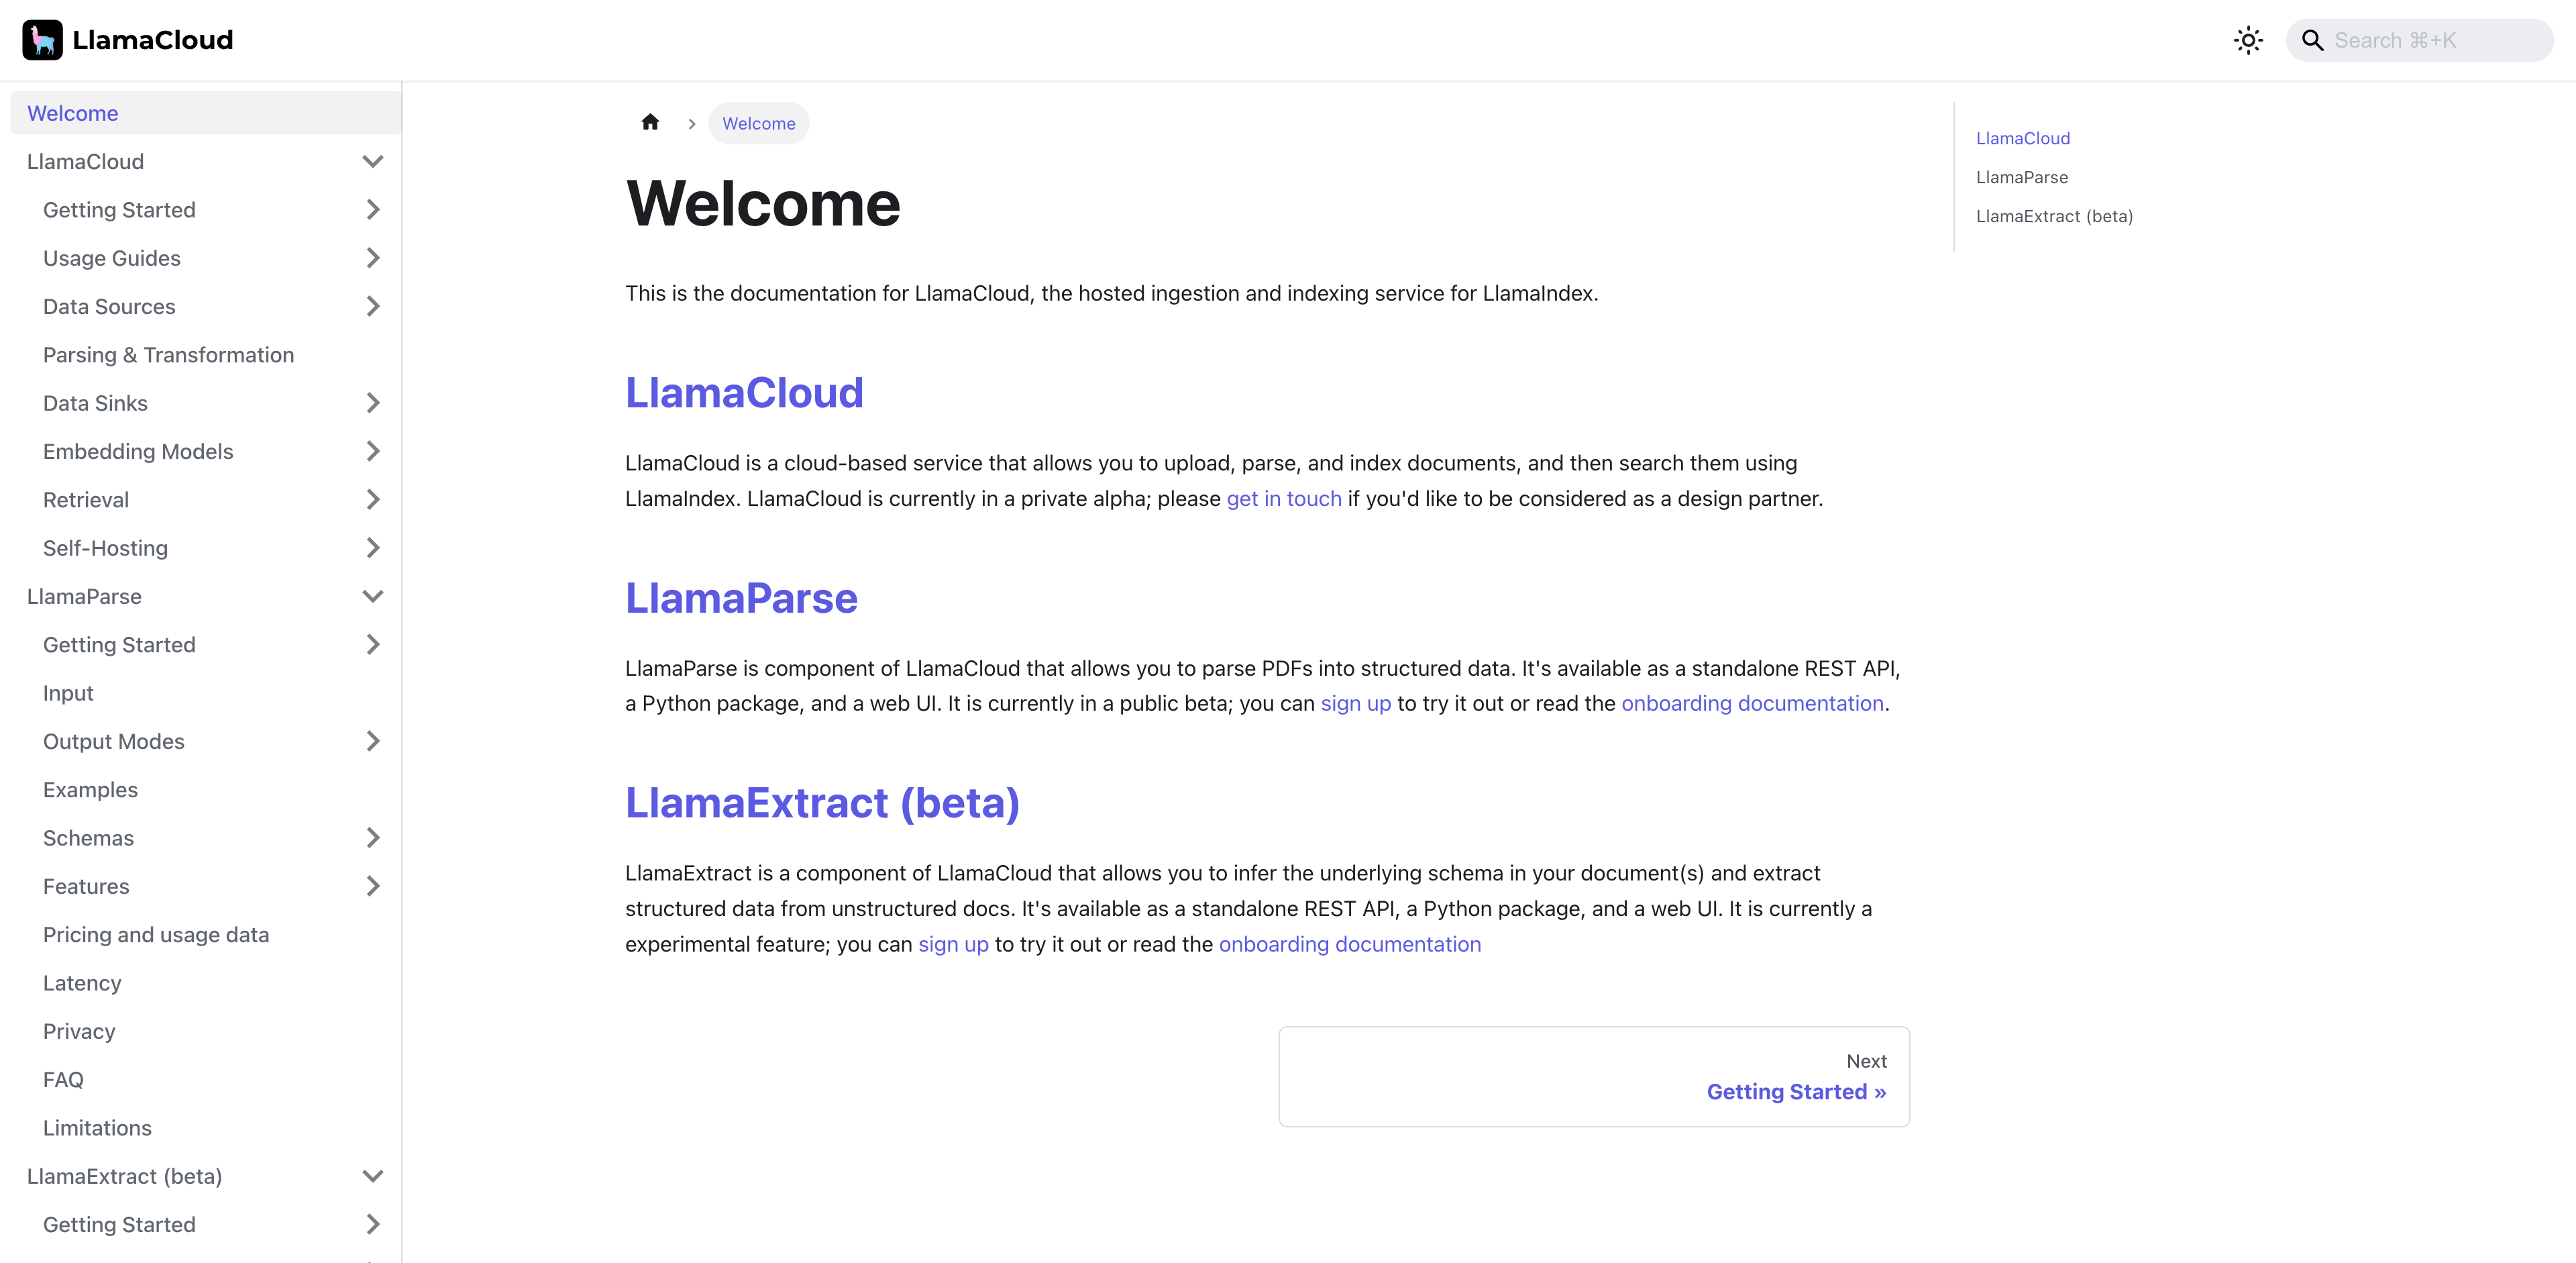Click 'sign up' link in LlamaParse paragraph
Image resolution: width=2576 pixels, height=1263 pixels.
coord(1355,704)
